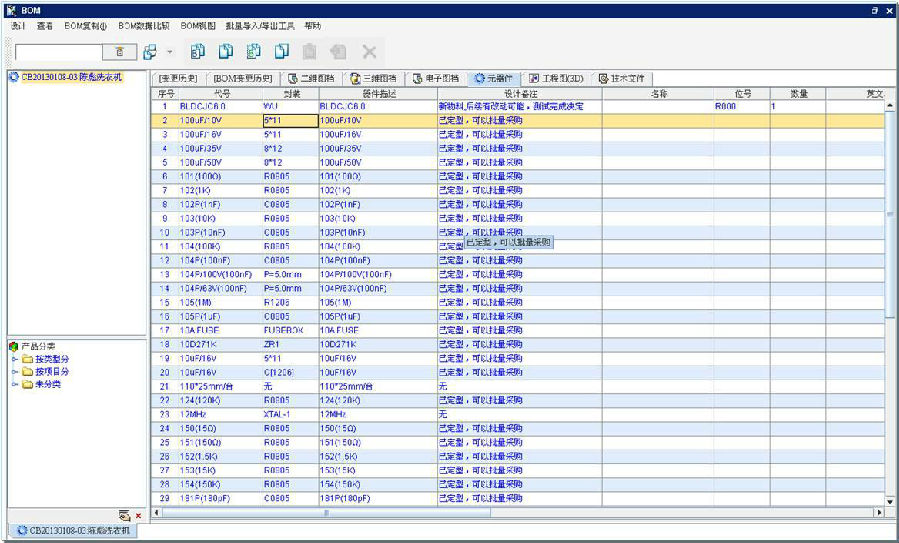Screen dimensions: 899x543
Task: Click the first blue document icon in toolbar
Action: [198, 51]
